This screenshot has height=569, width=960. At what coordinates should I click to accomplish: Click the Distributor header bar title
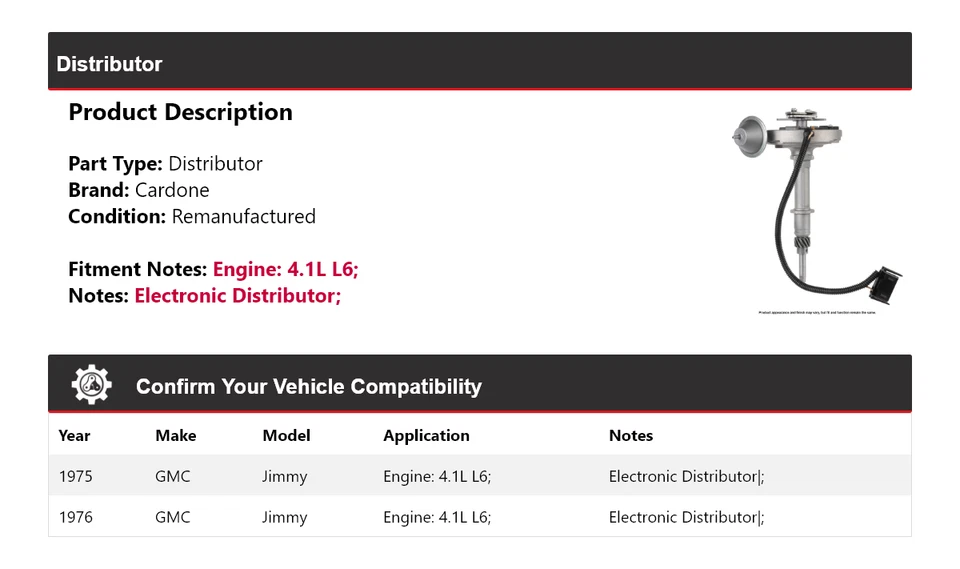(109, 64)
